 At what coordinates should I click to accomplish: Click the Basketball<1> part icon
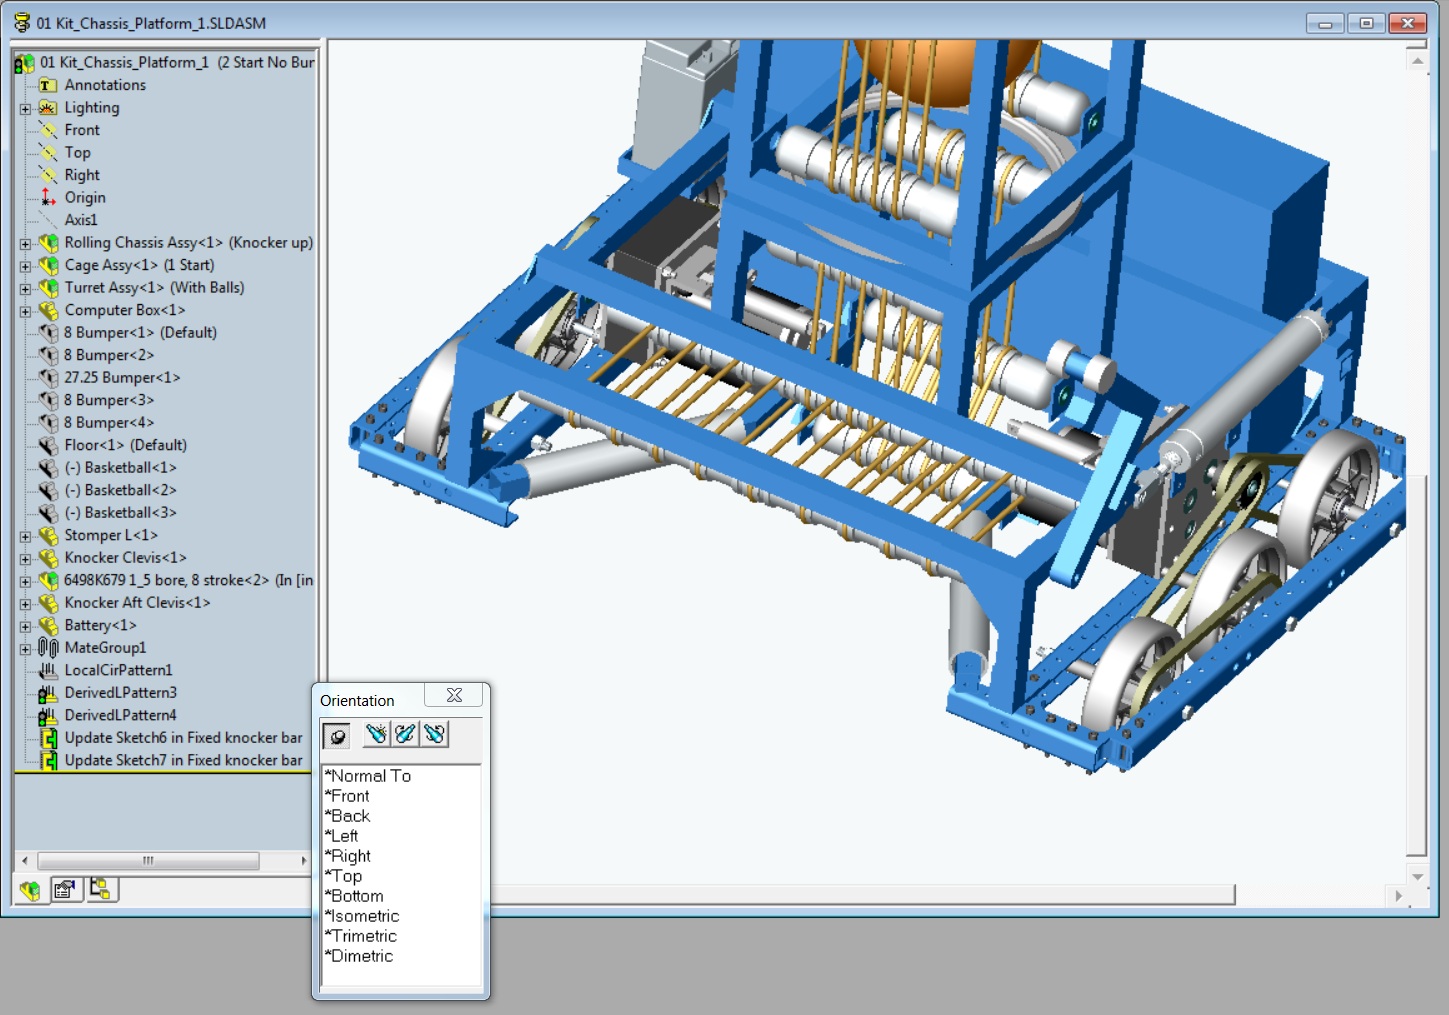[48, 468]
